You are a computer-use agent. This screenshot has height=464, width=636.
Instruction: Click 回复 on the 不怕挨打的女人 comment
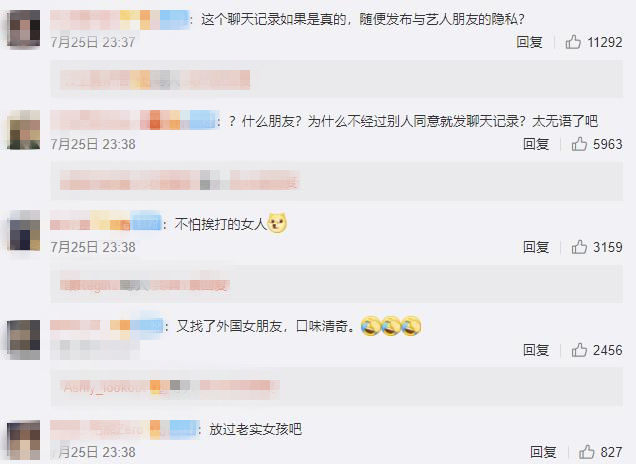536,247
